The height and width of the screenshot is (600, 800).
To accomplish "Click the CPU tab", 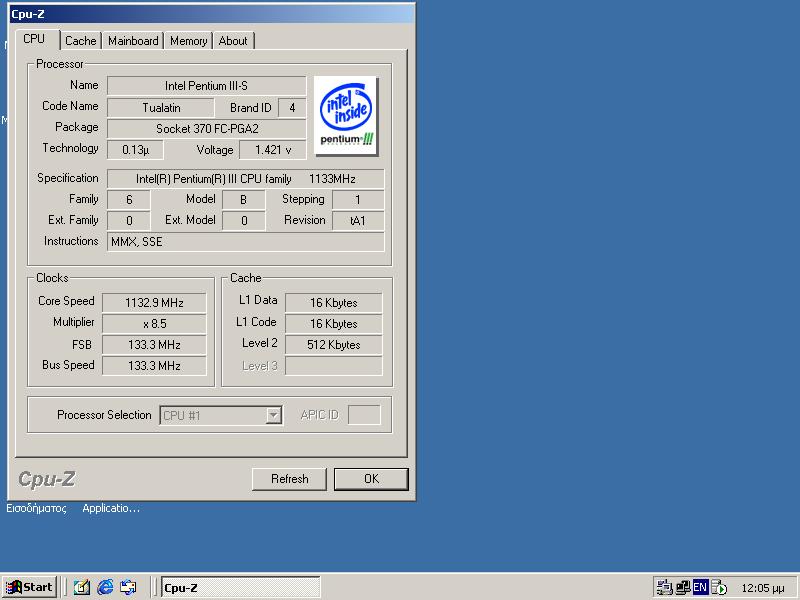I will 34,39.
